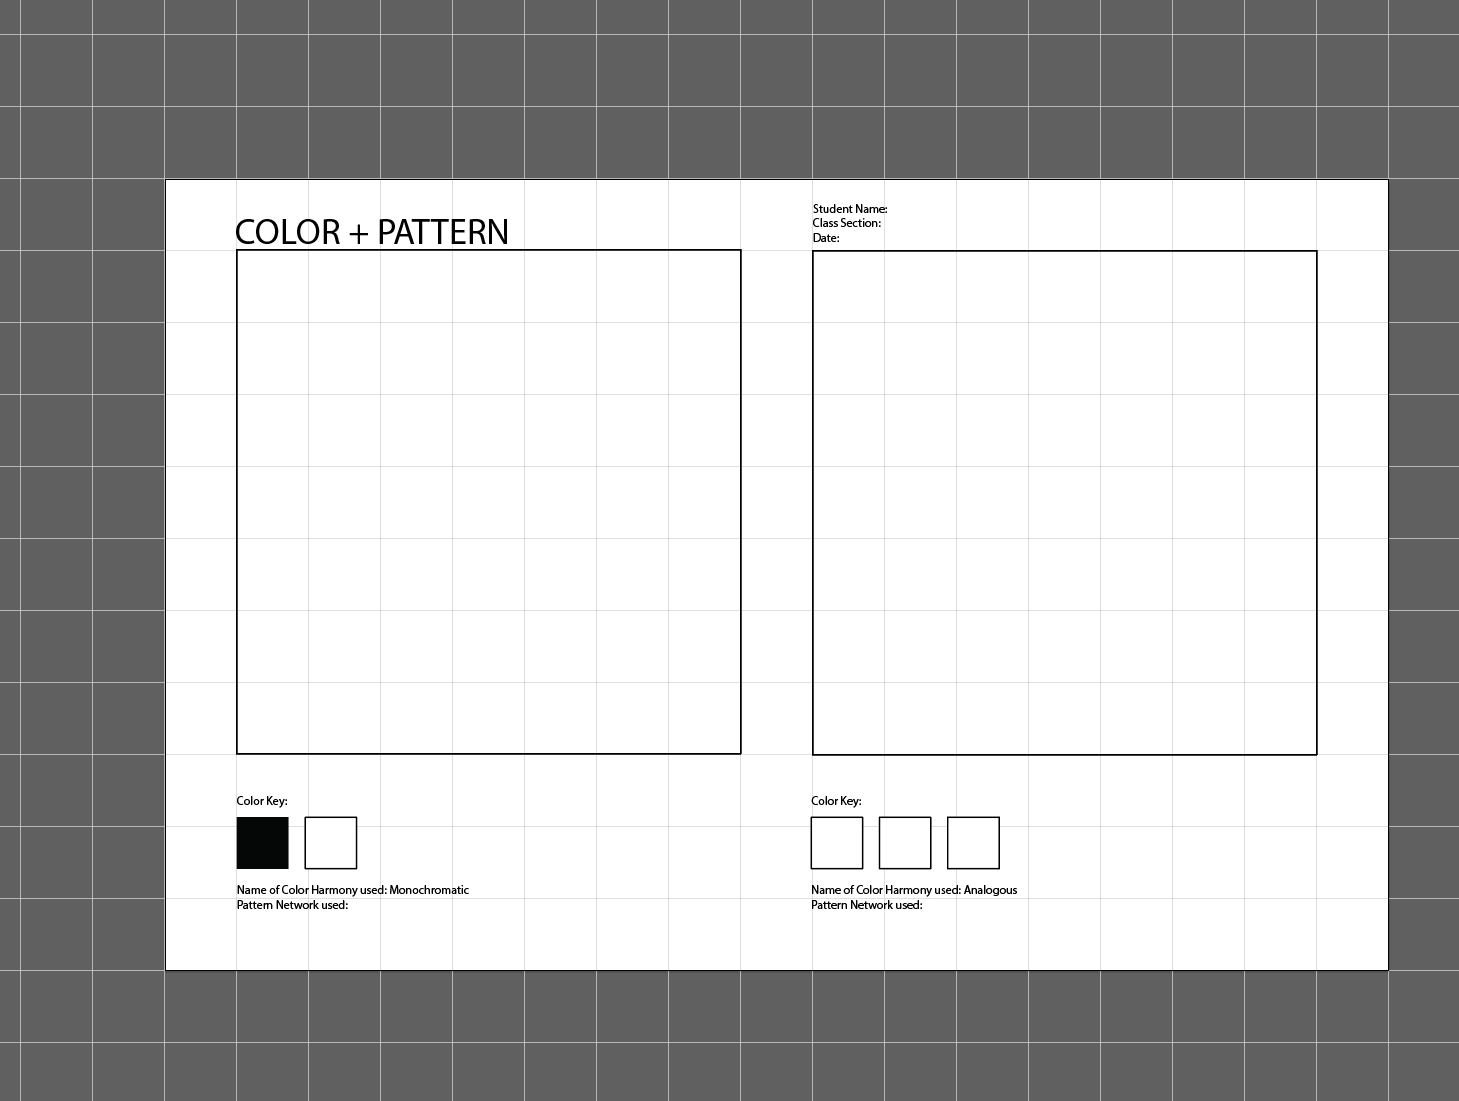Click inside the left Monochromatic pattern square
This screenshot has width=1459, height=1101.
488,500
